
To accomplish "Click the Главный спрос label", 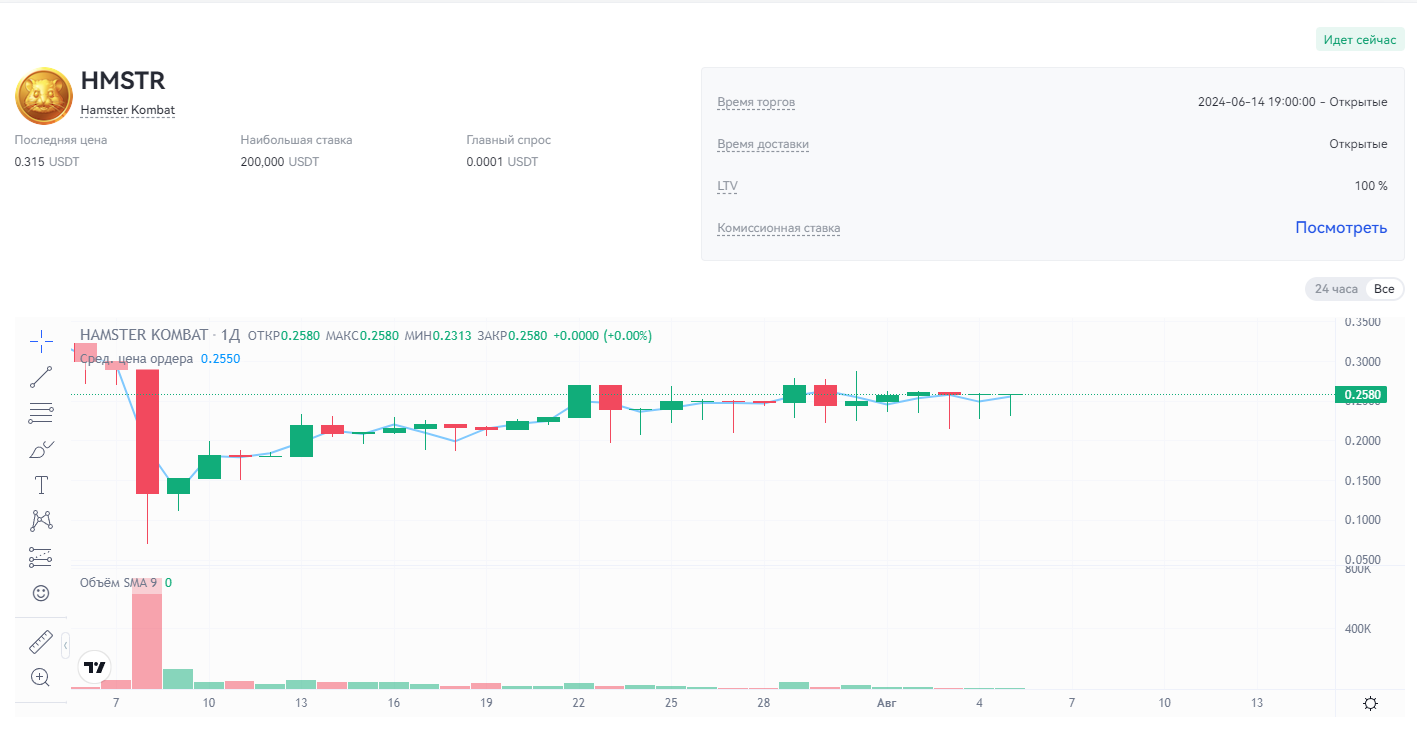I will pyautogui.click(x=508, y=140).
